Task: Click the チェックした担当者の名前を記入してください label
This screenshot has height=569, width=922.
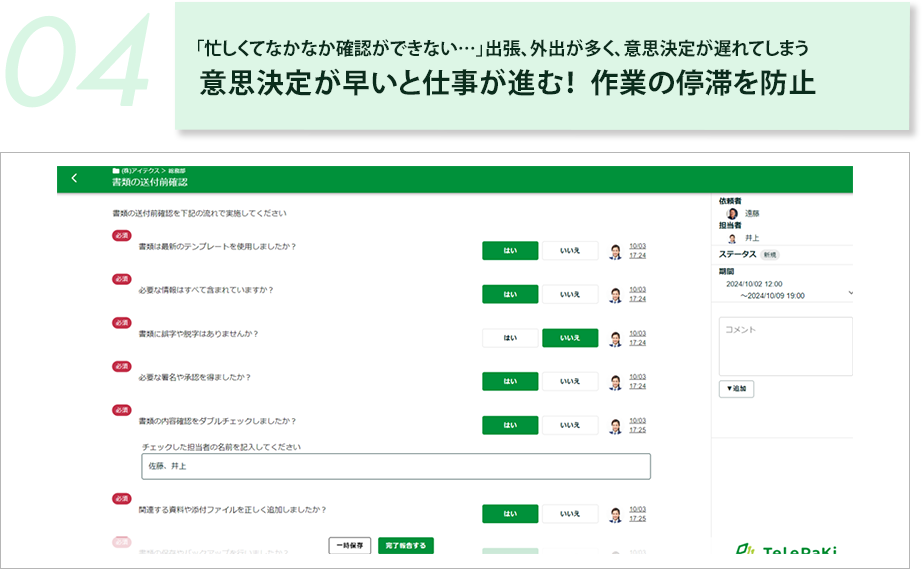Action: point(221,447)
